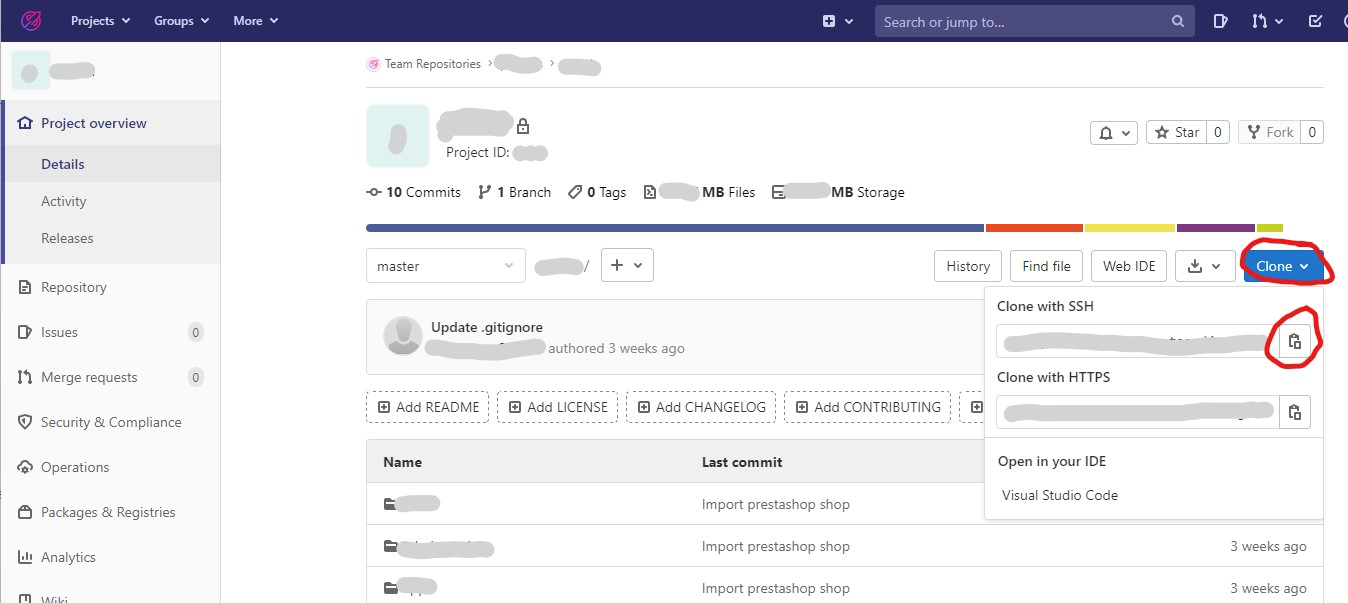
Task: Click the blue language bar segment
Action: 675,228
